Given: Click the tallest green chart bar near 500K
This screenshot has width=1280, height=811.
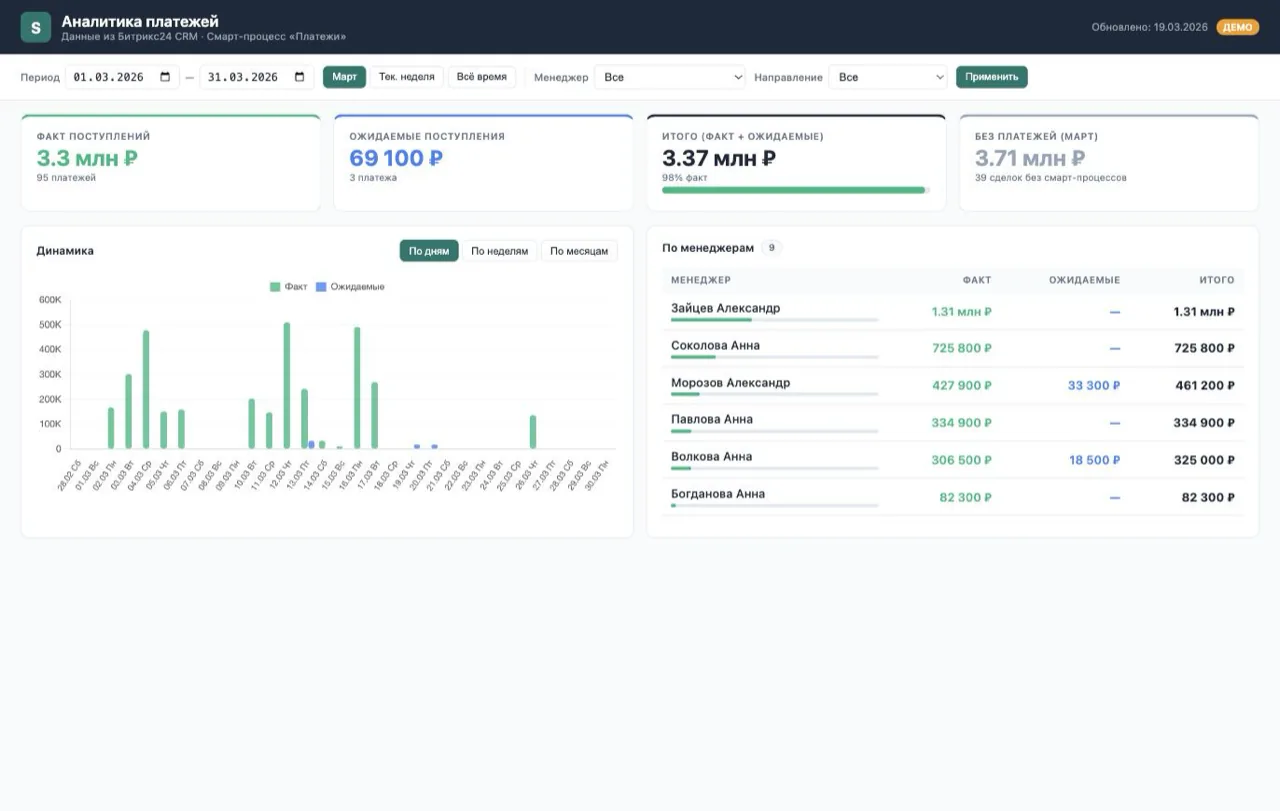Looking at the screenshot, I should point(287,386).
